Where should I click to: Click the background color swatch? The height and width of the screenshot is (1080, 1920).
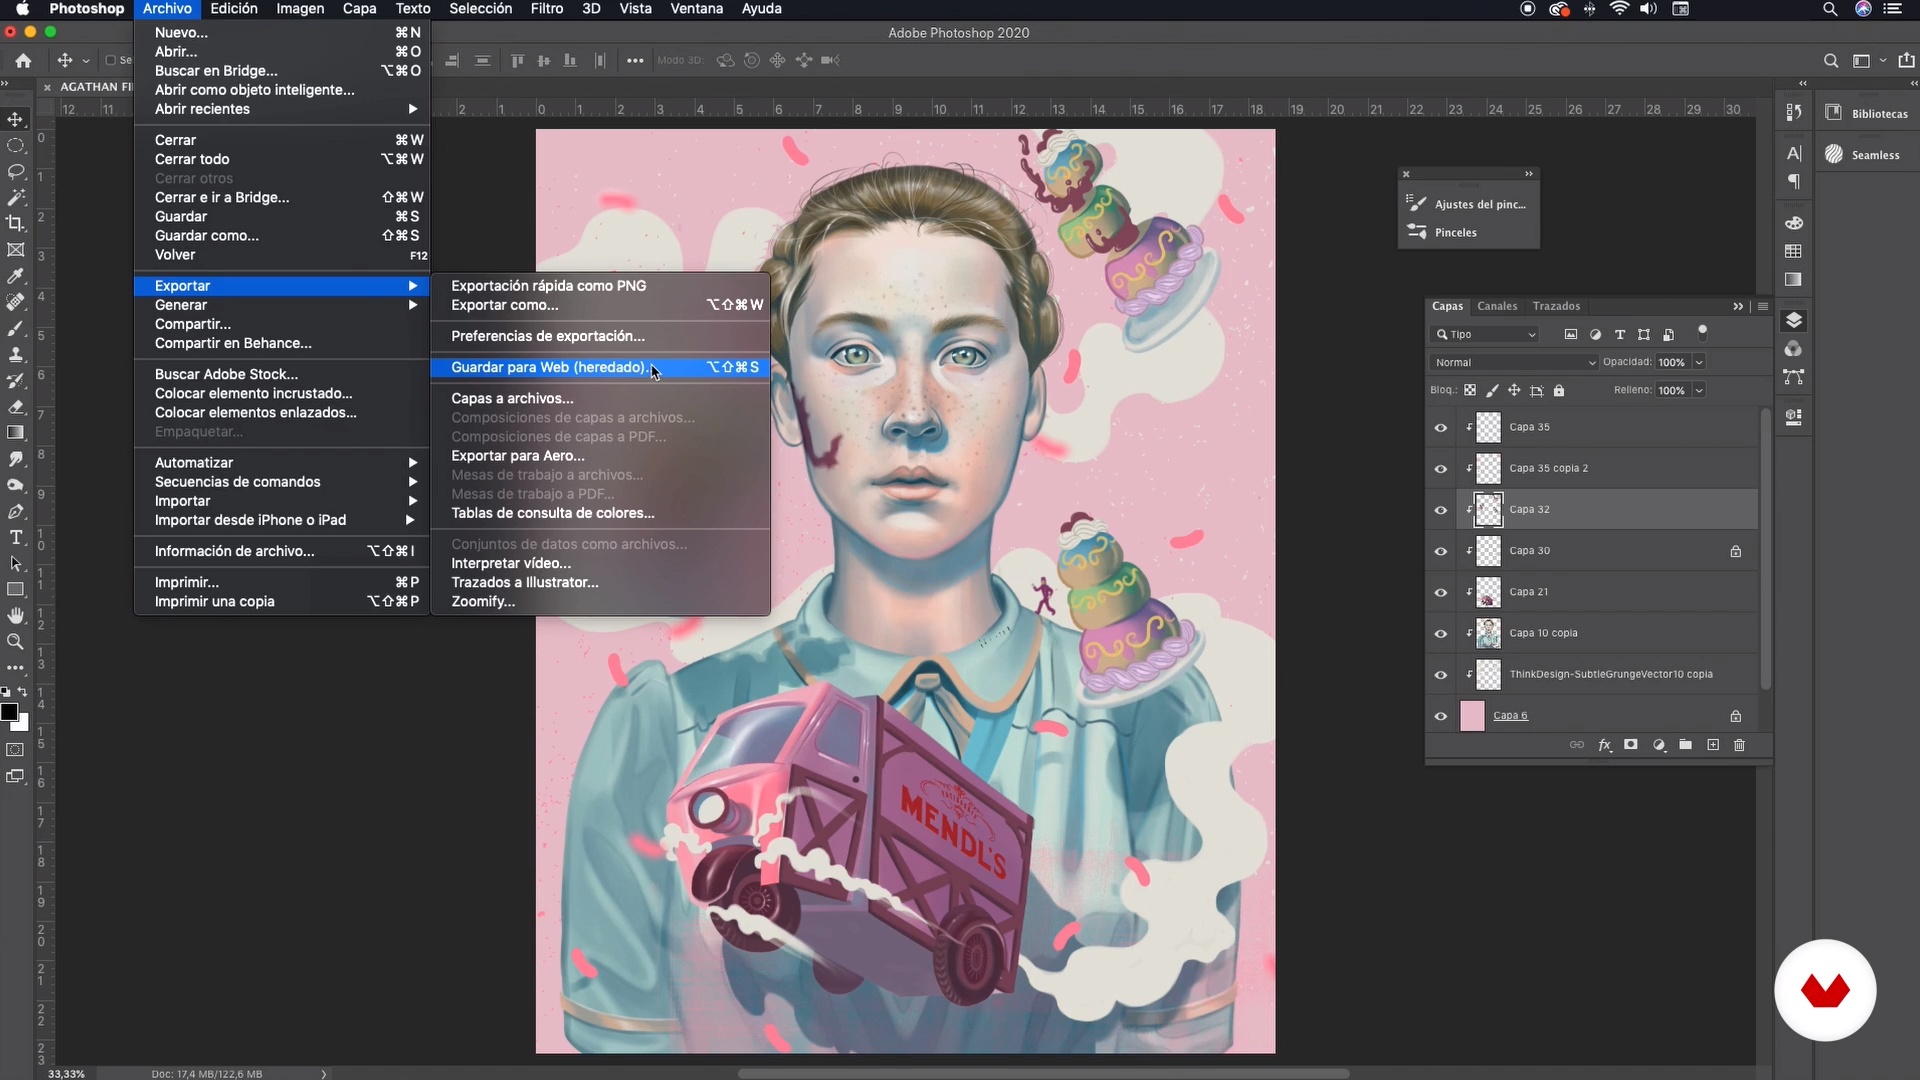tap(22, 724)
